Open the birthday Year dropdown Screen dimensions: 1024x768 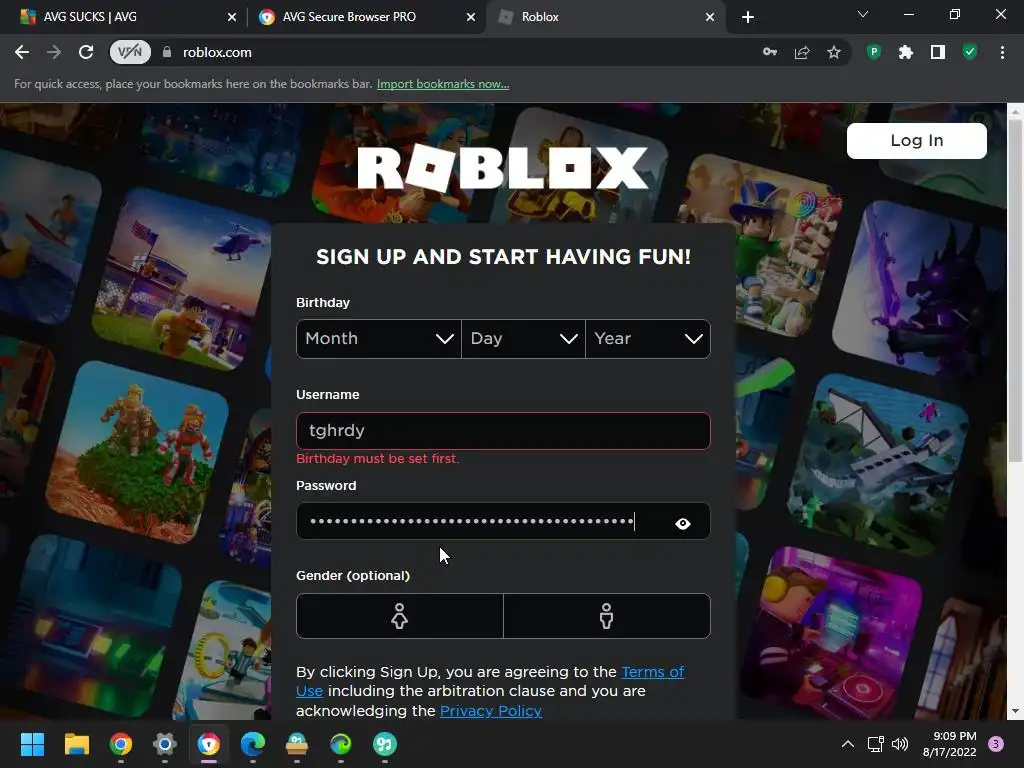[648, 339]
